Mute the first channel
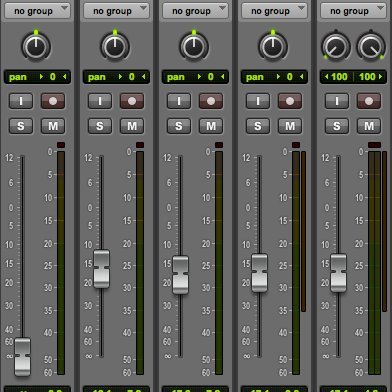 click(53, 126)
